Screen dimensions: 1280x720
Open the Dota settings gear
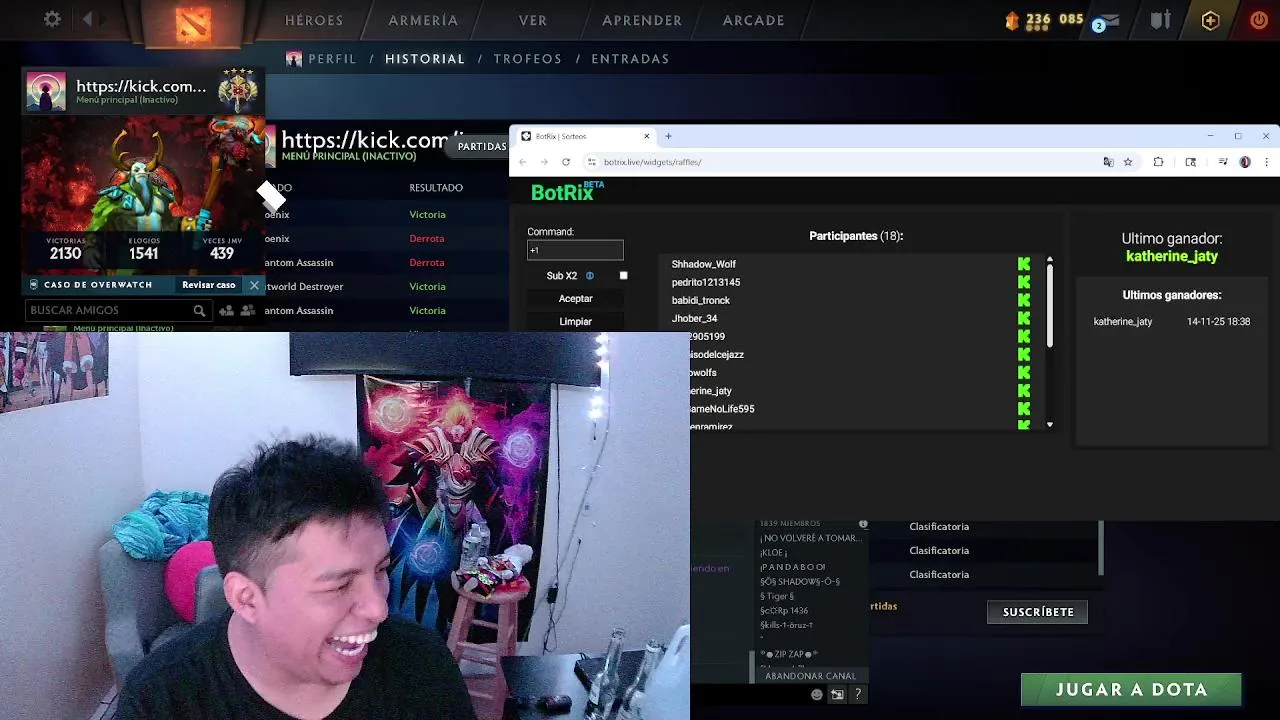tap(52, 19)
